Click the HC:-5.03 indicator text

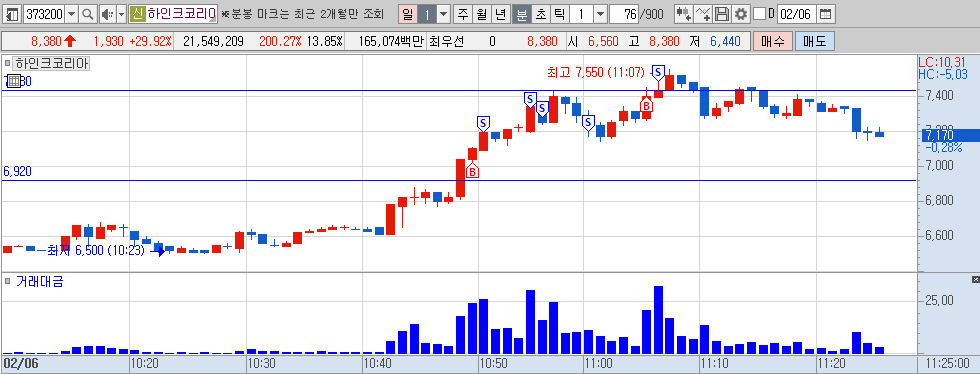point(942,74)
